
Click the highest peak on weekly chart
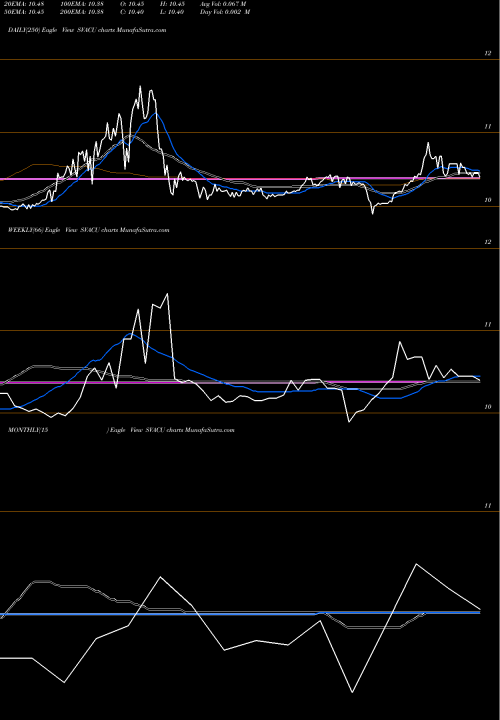pos(167,293)
